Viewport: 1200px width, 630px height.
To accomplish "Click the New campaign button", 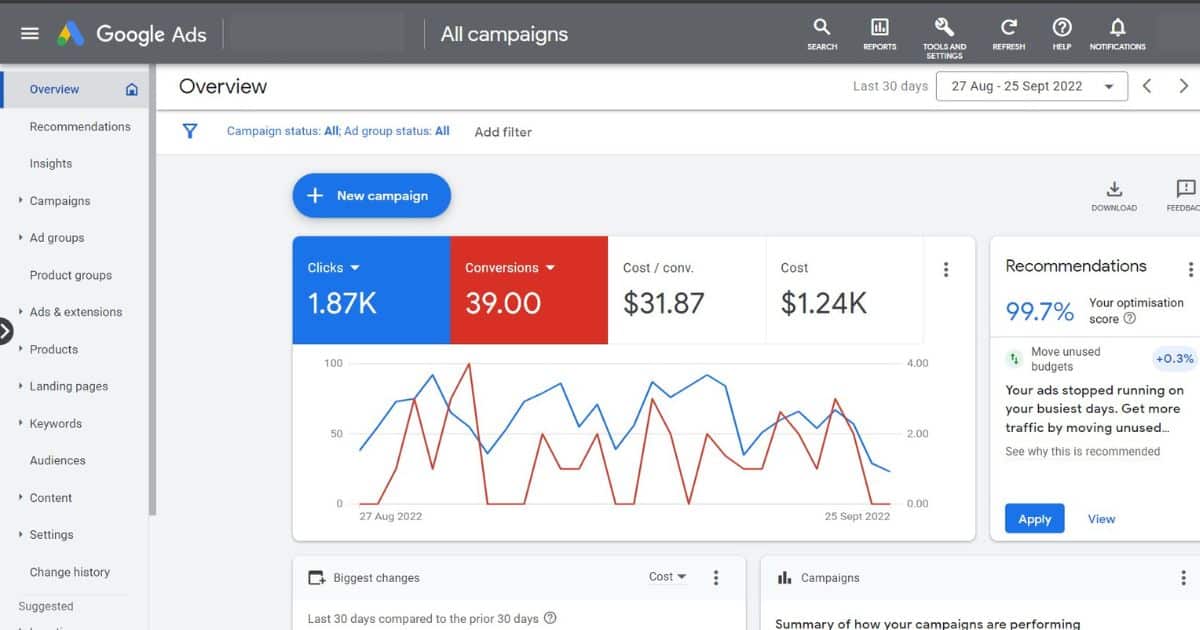I will (371, 195).
